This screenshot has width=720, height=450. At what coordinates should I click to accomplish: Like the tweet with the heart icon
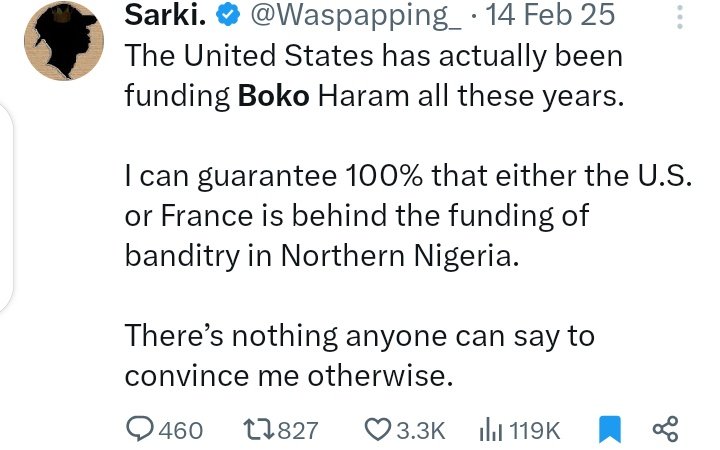coord(377,429)
